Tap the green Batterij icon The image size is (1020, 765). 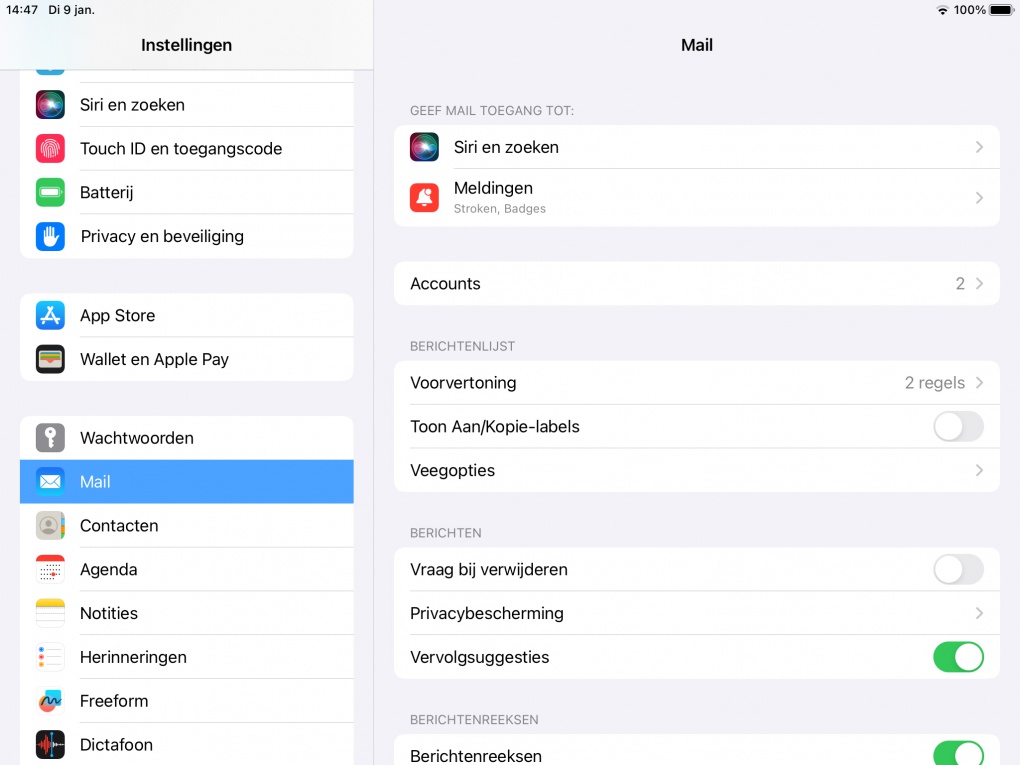(x=50, y=193)
